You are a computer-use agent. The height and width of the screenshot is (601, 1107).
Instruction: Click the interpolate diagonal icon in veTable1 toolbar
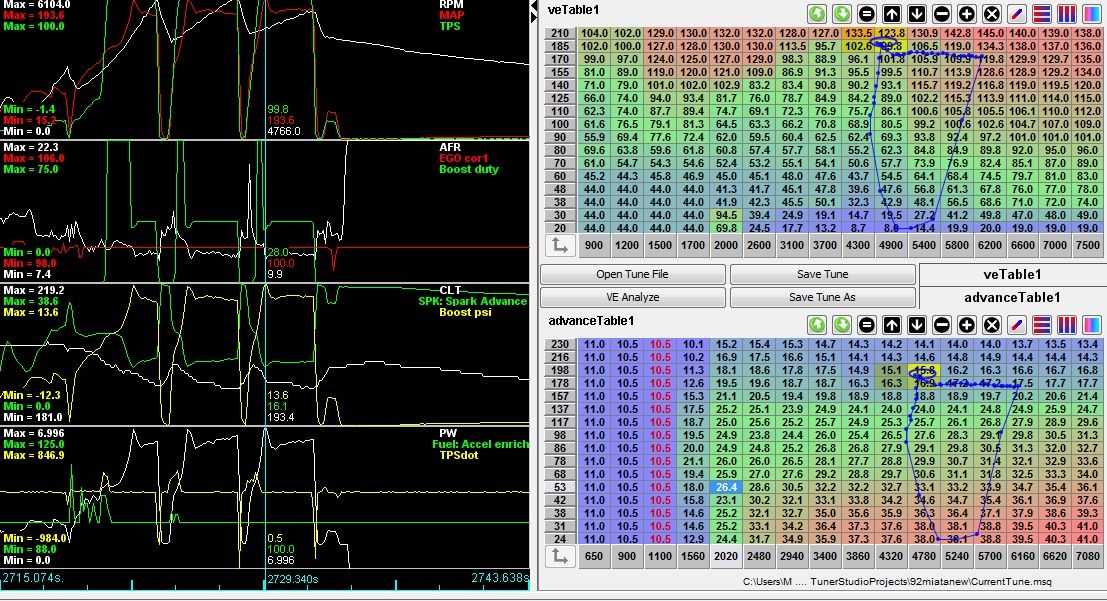1016,14
